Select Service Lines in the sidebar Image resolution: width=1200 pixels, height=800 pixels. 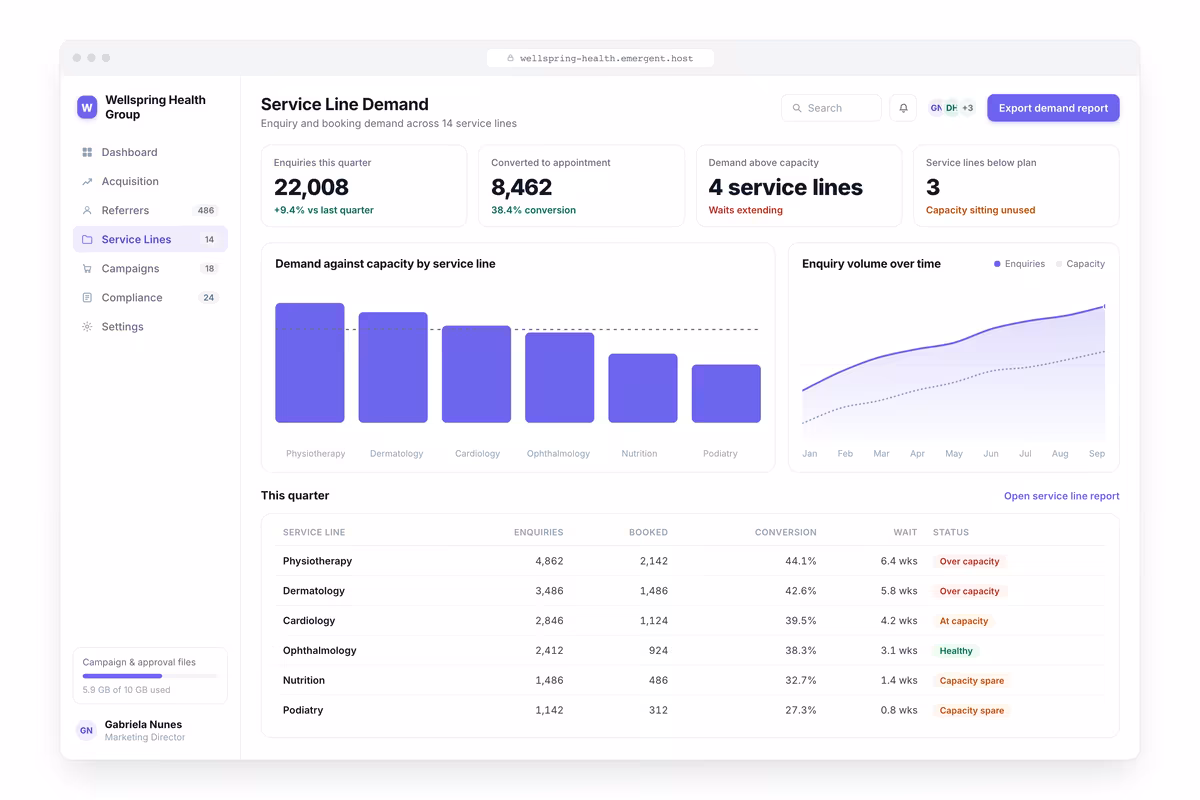click(150, 239)
